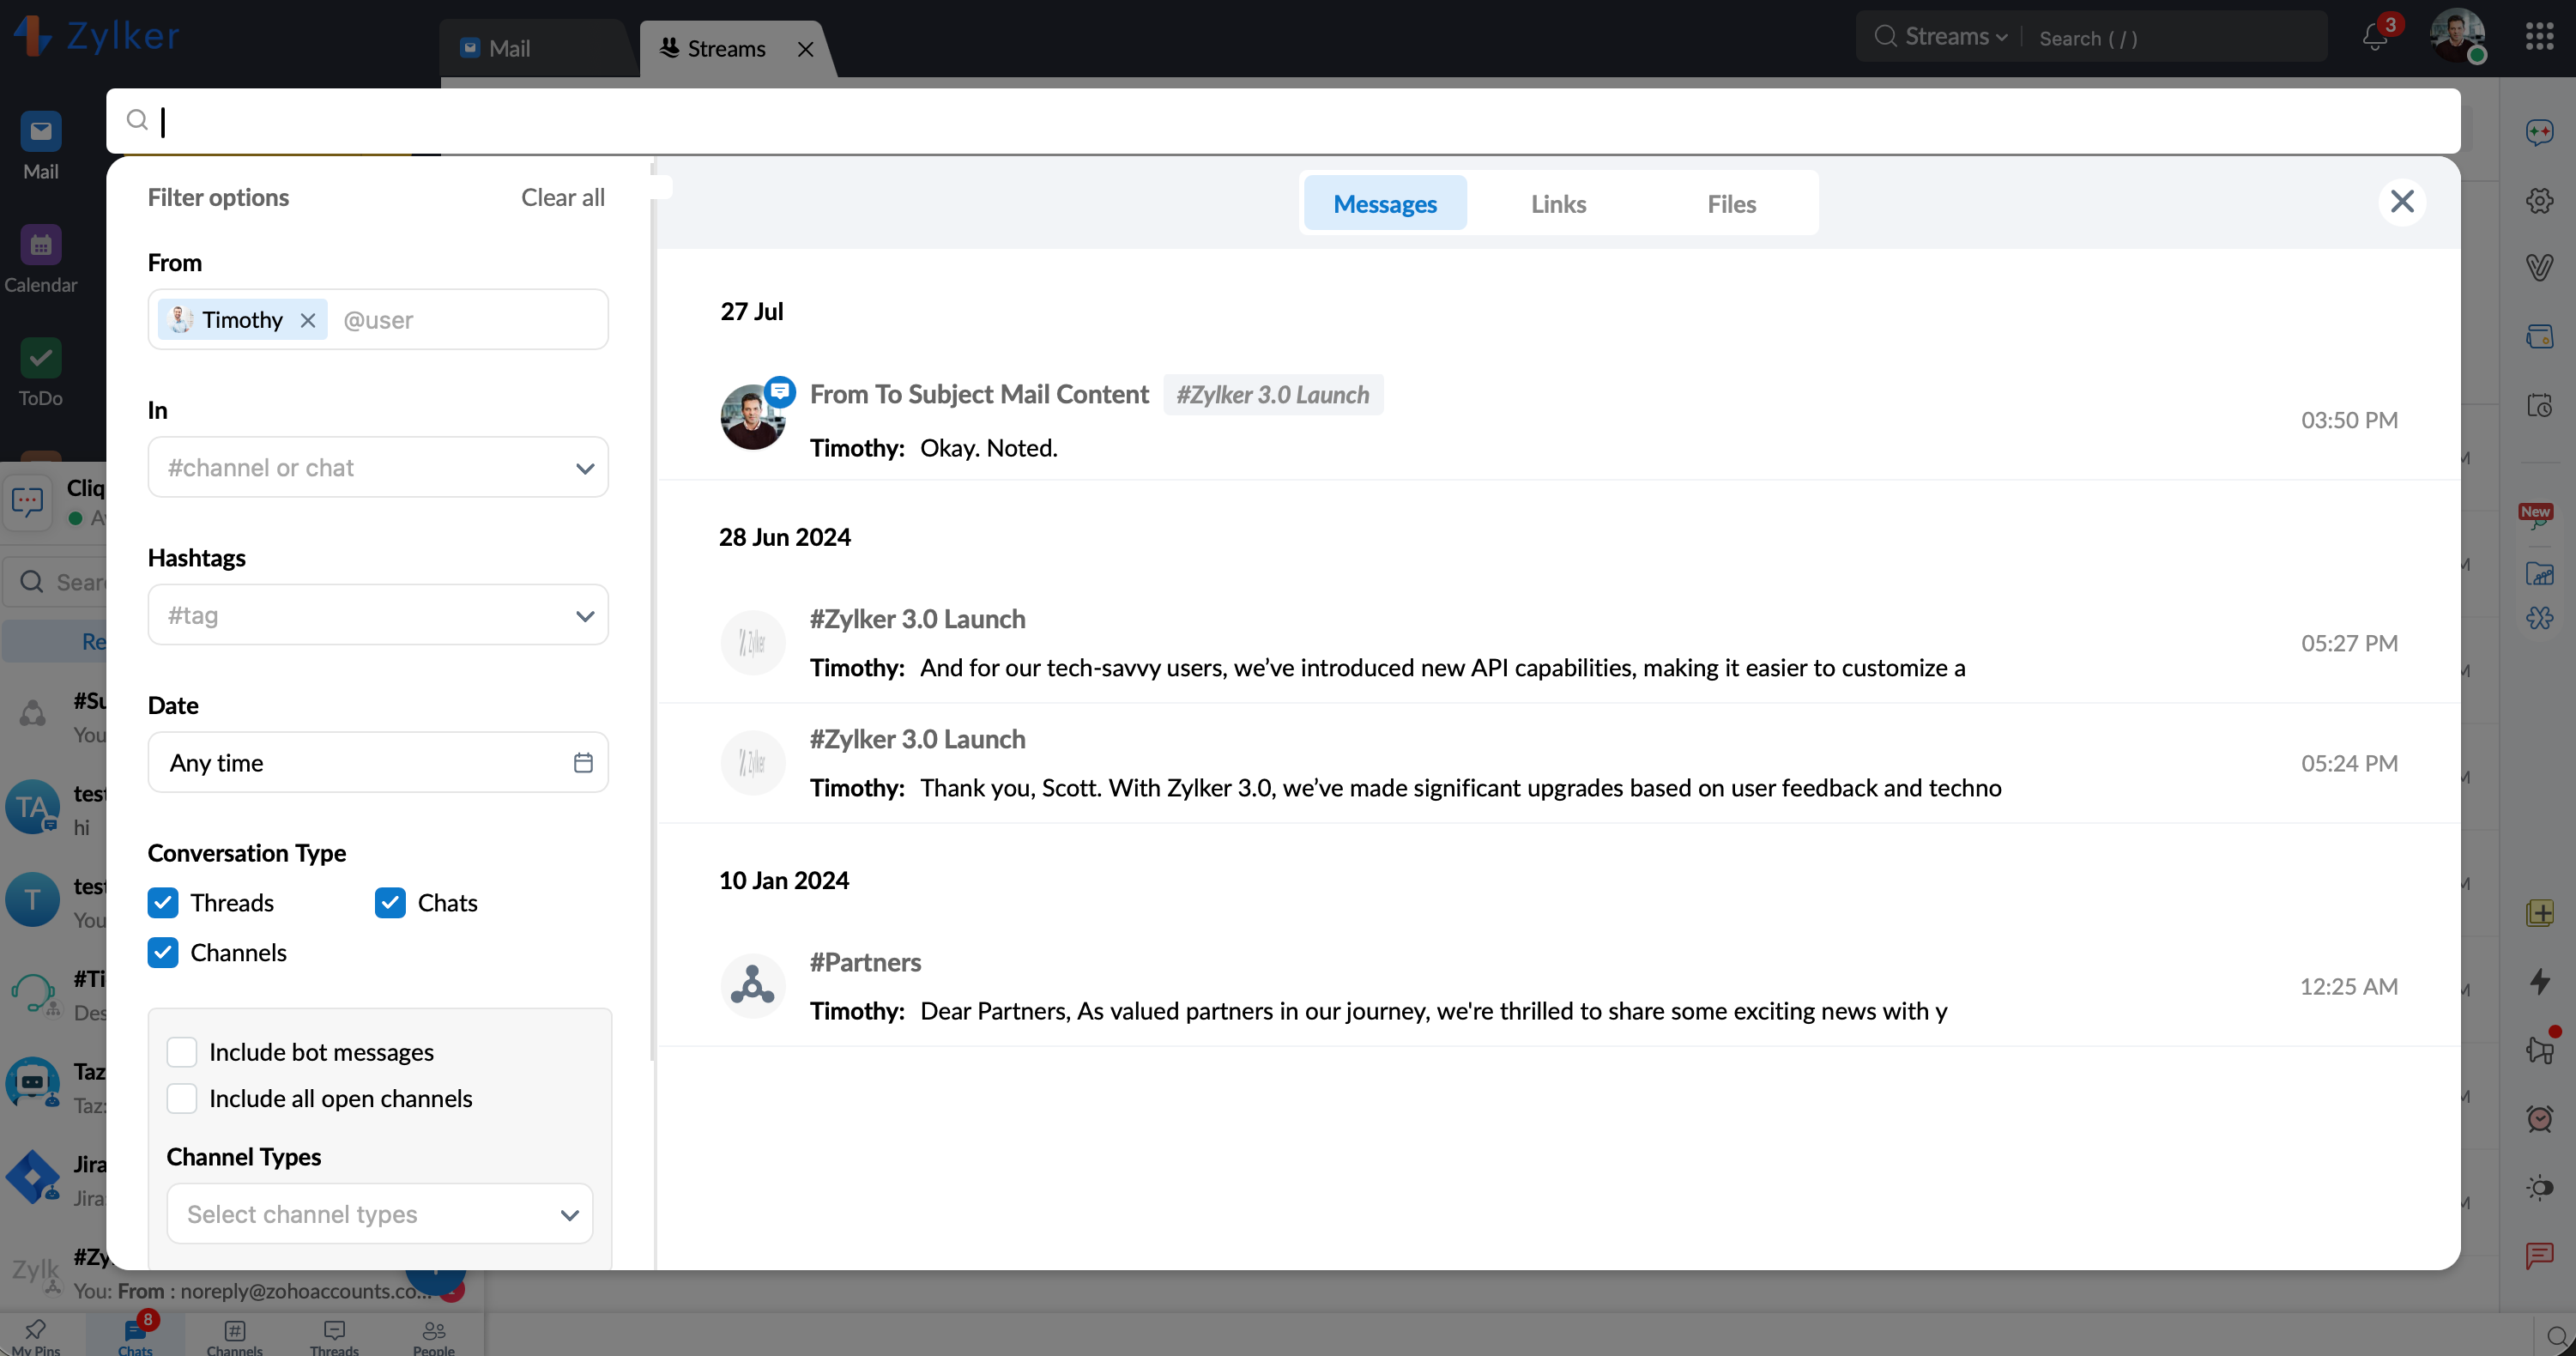
Task: Open the wallet icon in right sidebar
Action: (x=2539, y=336)
